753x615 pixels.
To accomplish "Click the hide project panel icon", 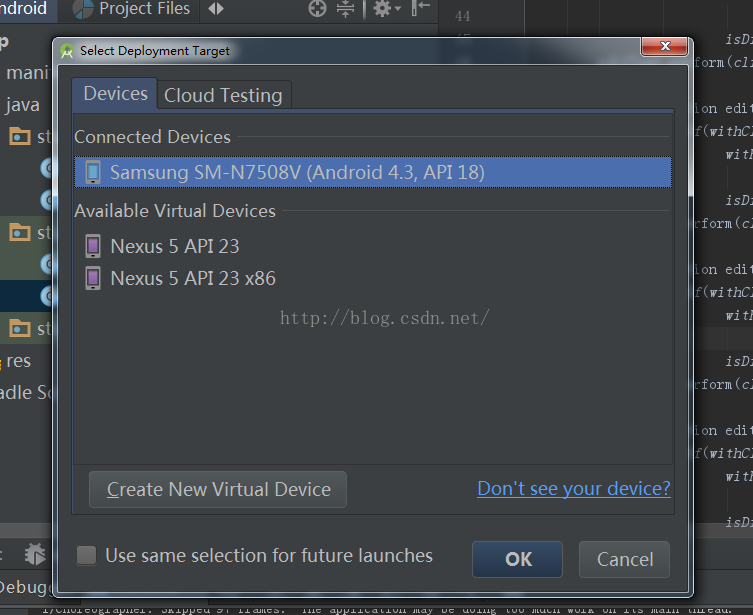I will pyautogui.click(x=421, y=8).
